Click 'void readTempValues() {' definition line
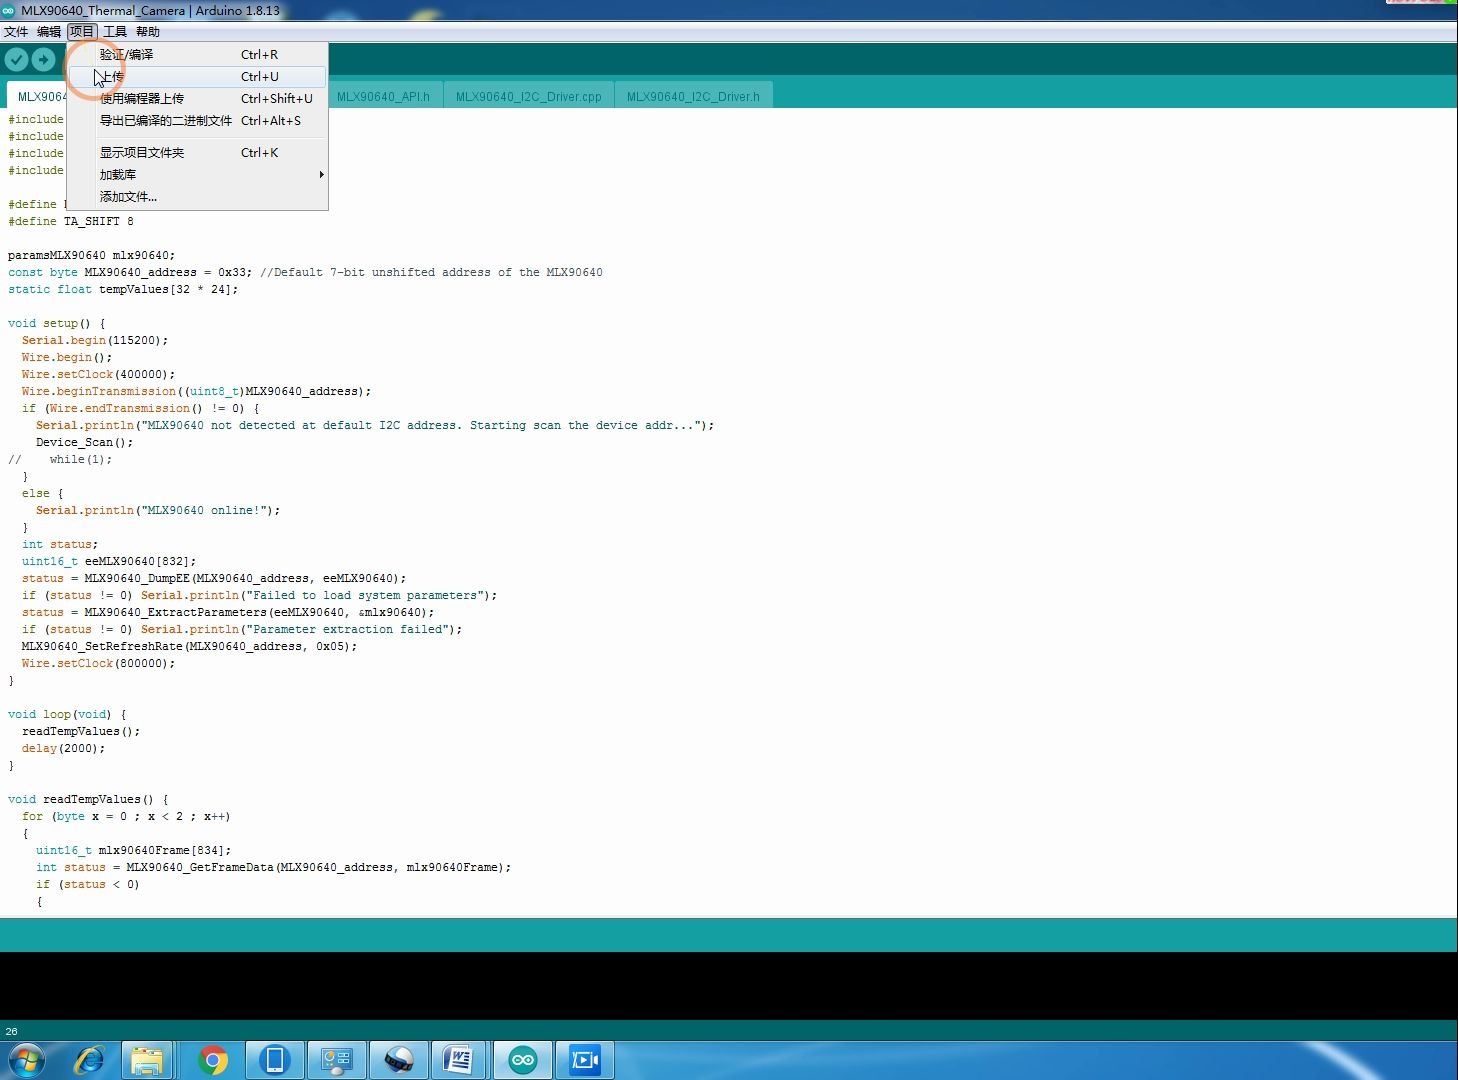 (x=88, y=799)
